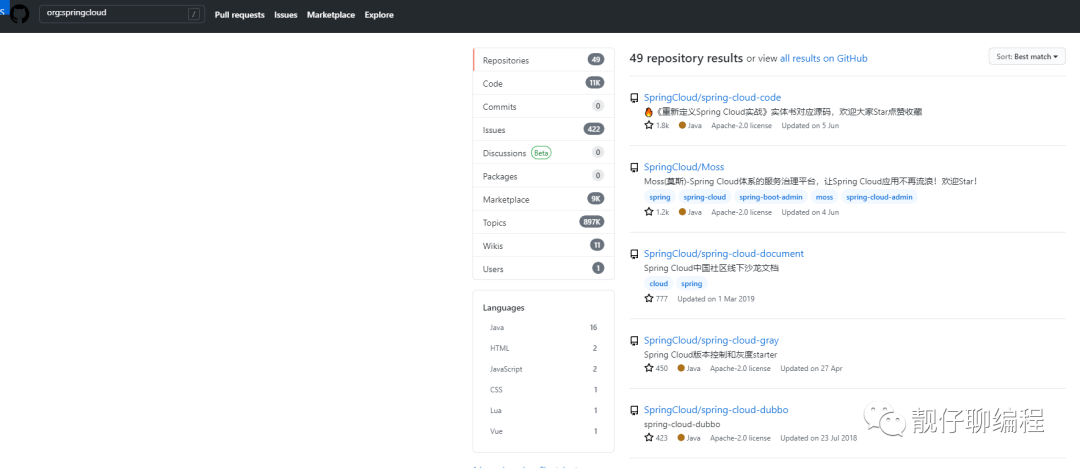This screenshot has width=1080, height=468.
Task: Open SpringCloud/Moss repository
Action: (x=684, y=167)
